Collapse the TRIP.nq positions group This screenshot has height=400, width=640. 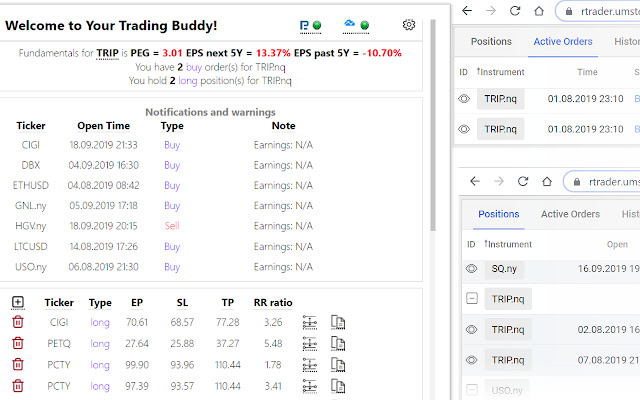472,299
